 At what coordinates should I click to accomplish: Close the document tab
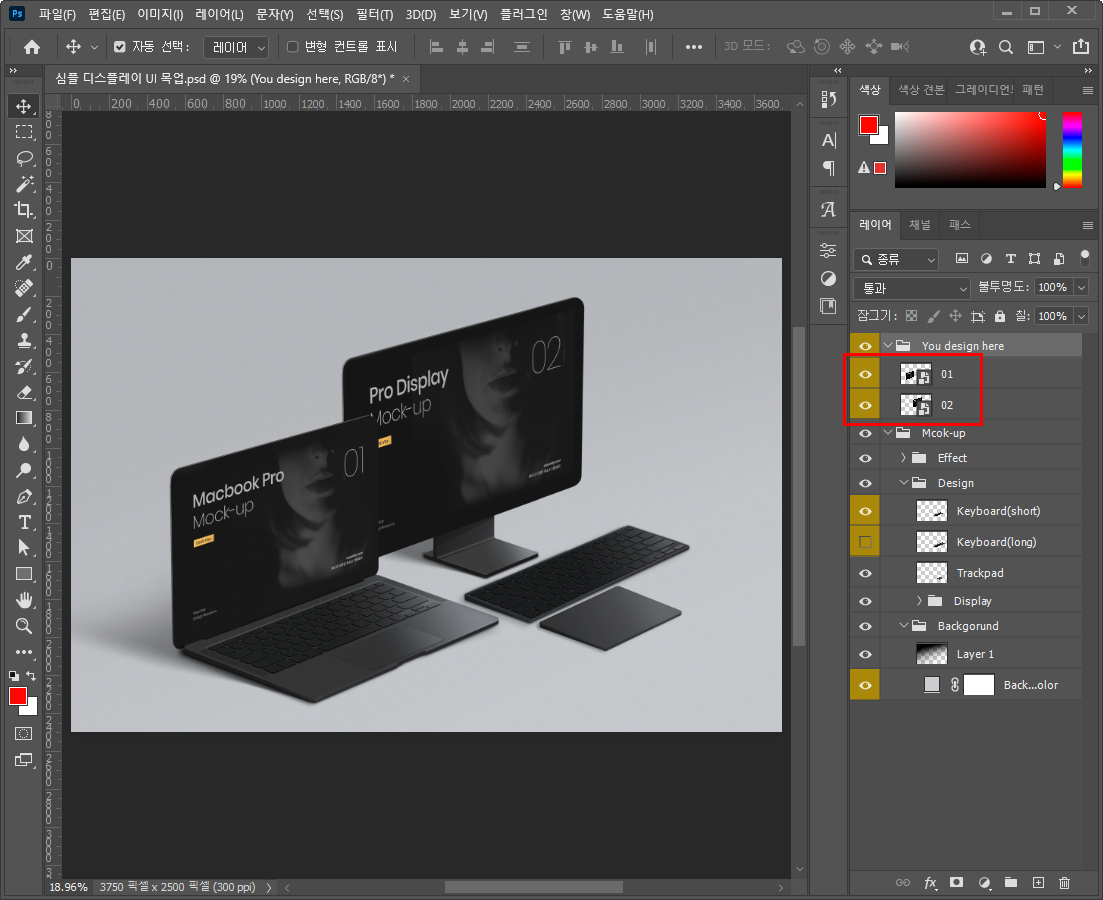(x=406, y=79)
